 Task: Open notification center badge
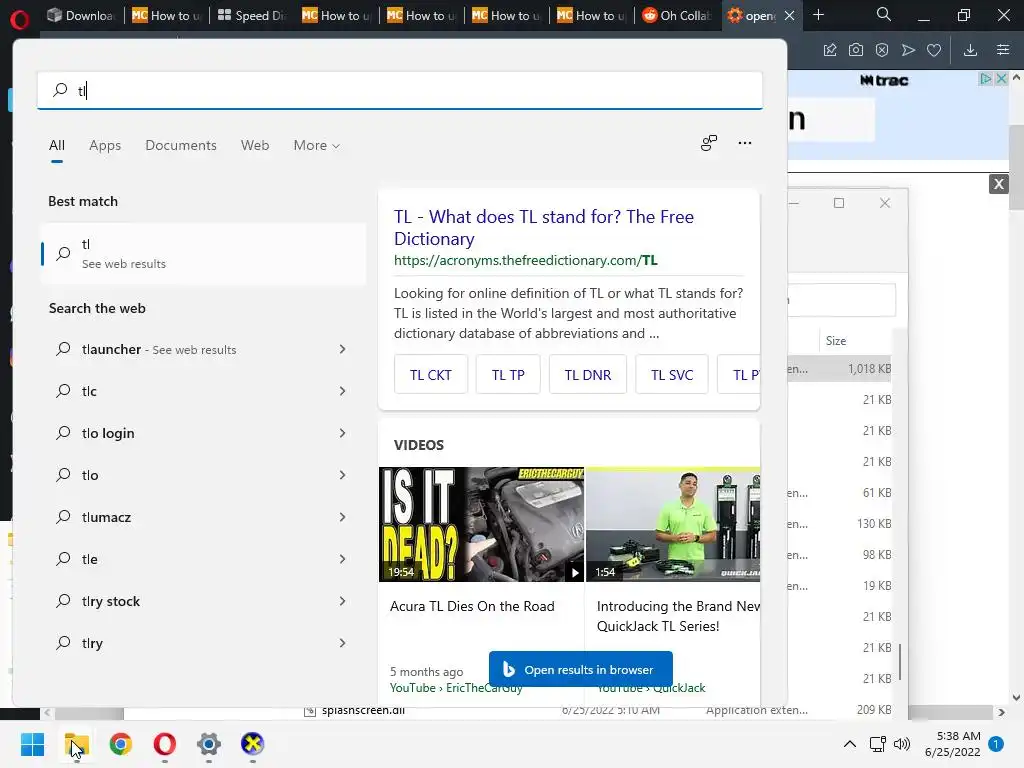[x=996, y=744]
